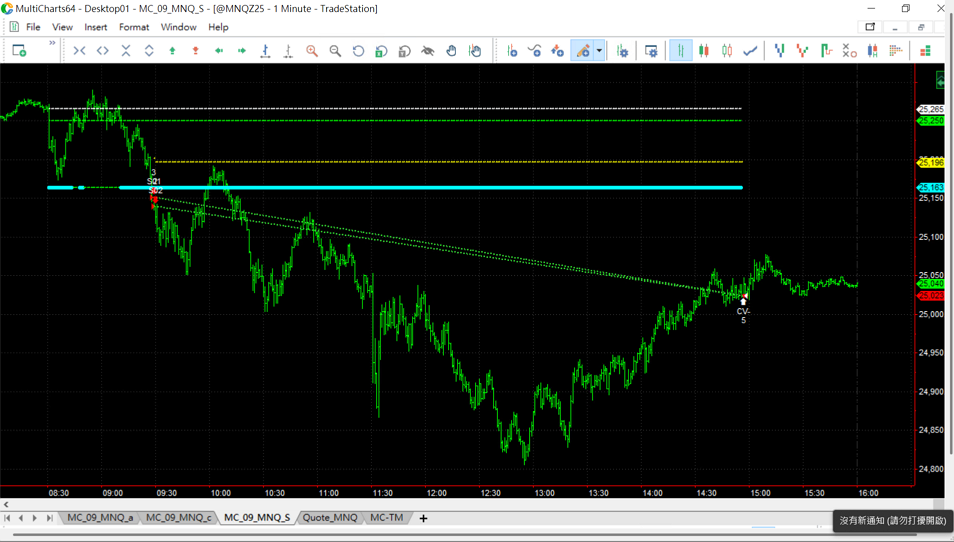Viewport: 954px width, 542px height.
Task: Open the Window menu
Action: (178, 27)
